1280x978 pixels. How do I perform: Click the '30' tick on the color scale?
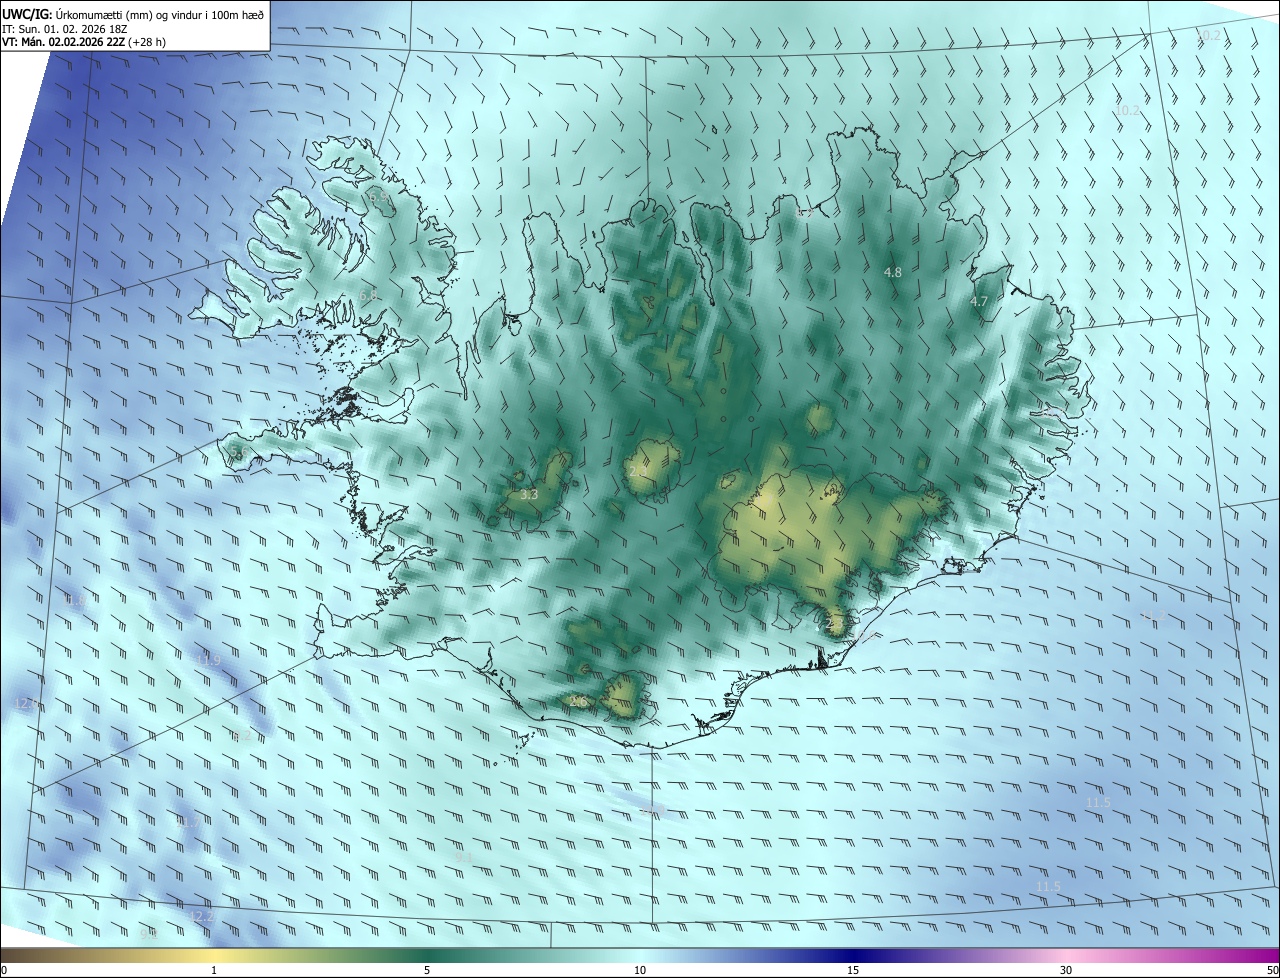click(1066, 970)
